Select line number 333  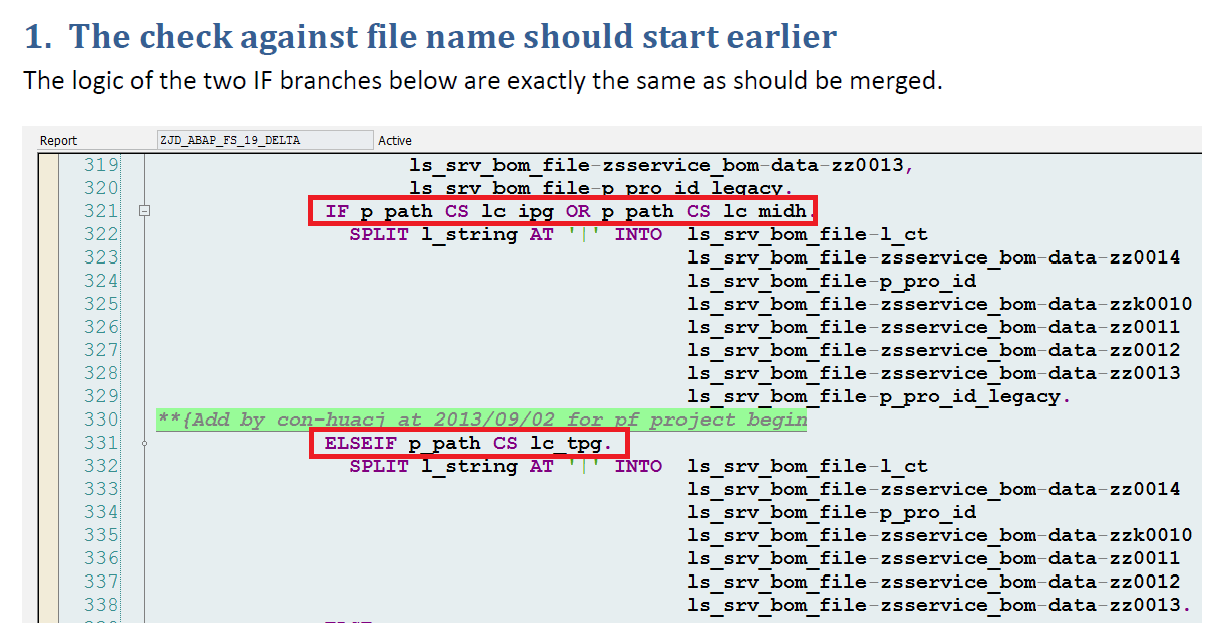coord(101,489)
